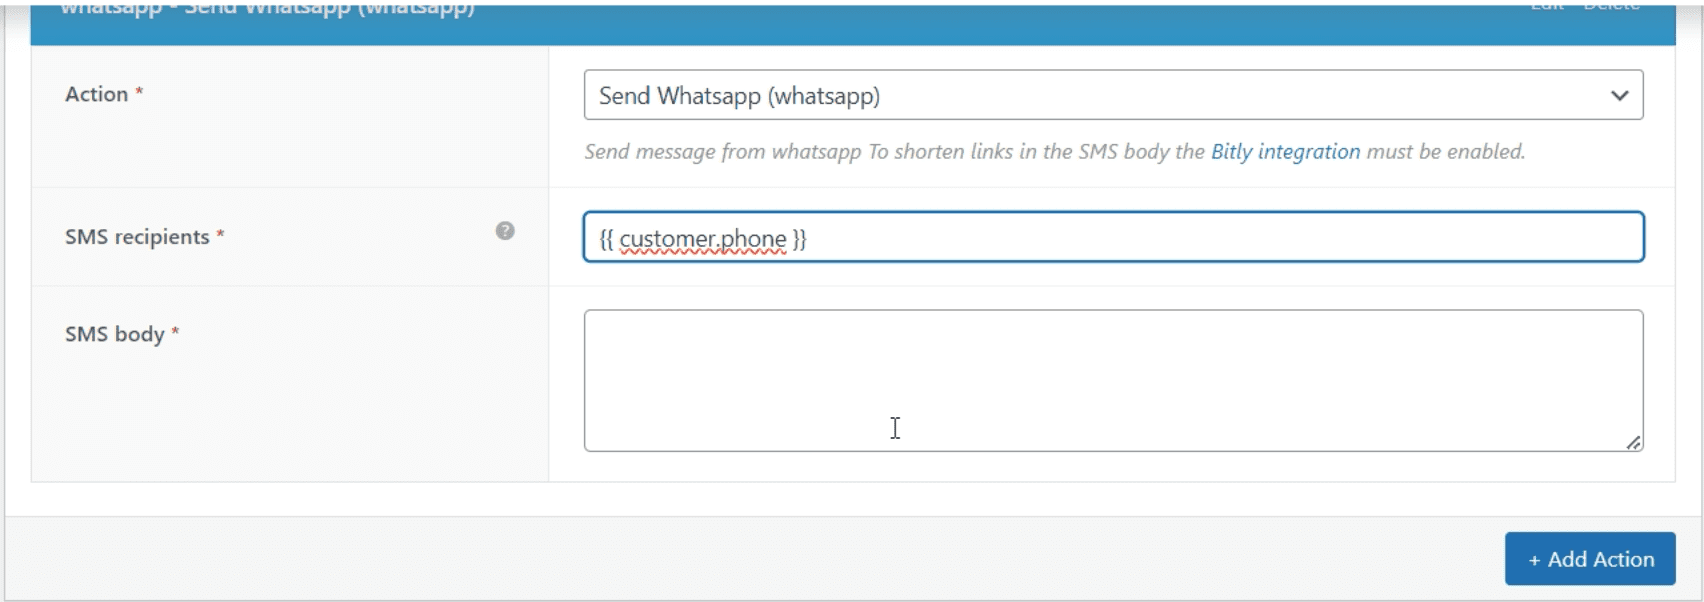This screenshot has height=602, width=1704.
Task: Click the help question-mark icon beside SMS recipients
Action: tap(505, 231)
